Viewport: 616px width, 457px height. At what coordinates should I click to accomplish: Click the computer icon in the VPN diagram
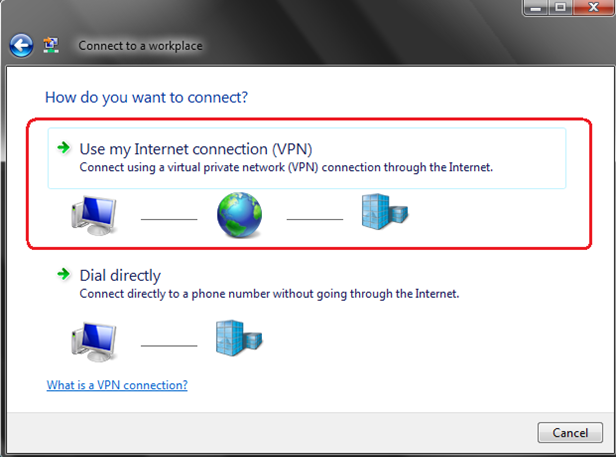(x=95, y=214)
